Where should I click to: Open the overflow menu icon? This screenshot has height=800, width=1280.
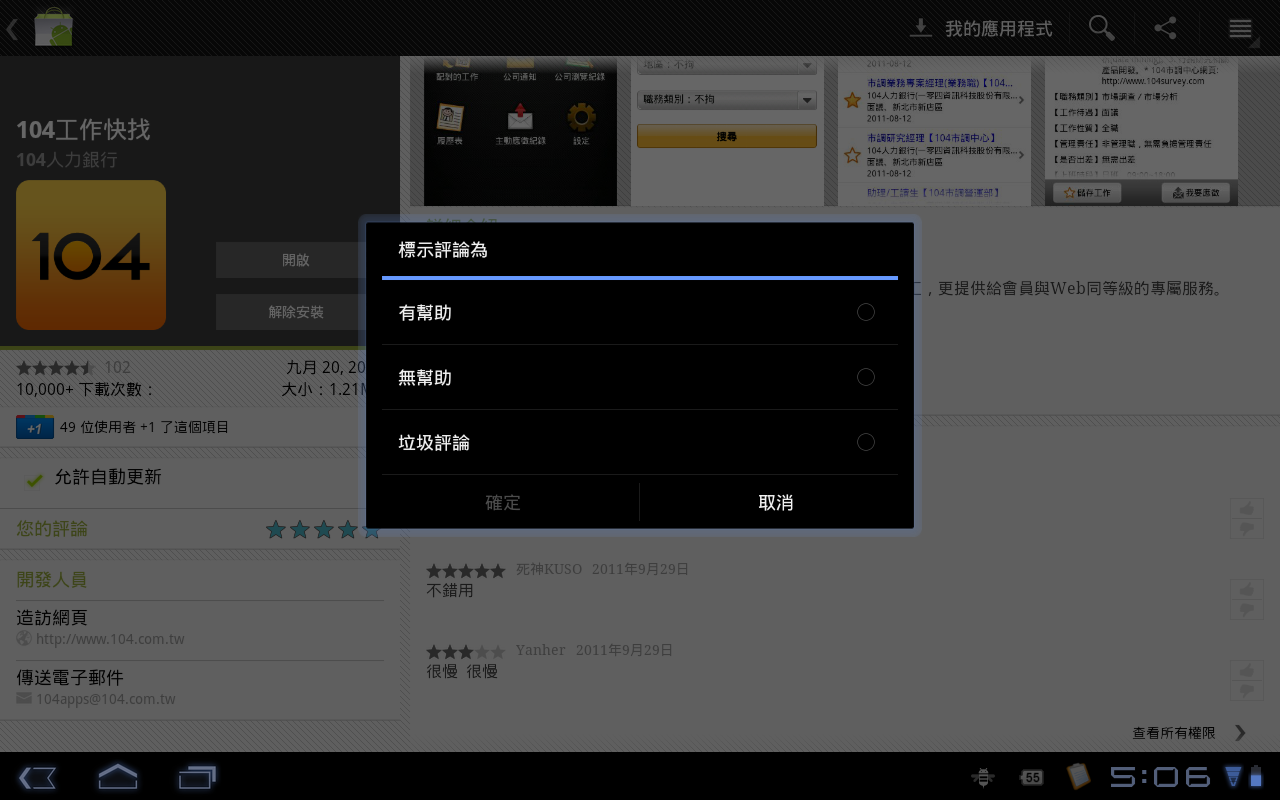point(1240,28)
